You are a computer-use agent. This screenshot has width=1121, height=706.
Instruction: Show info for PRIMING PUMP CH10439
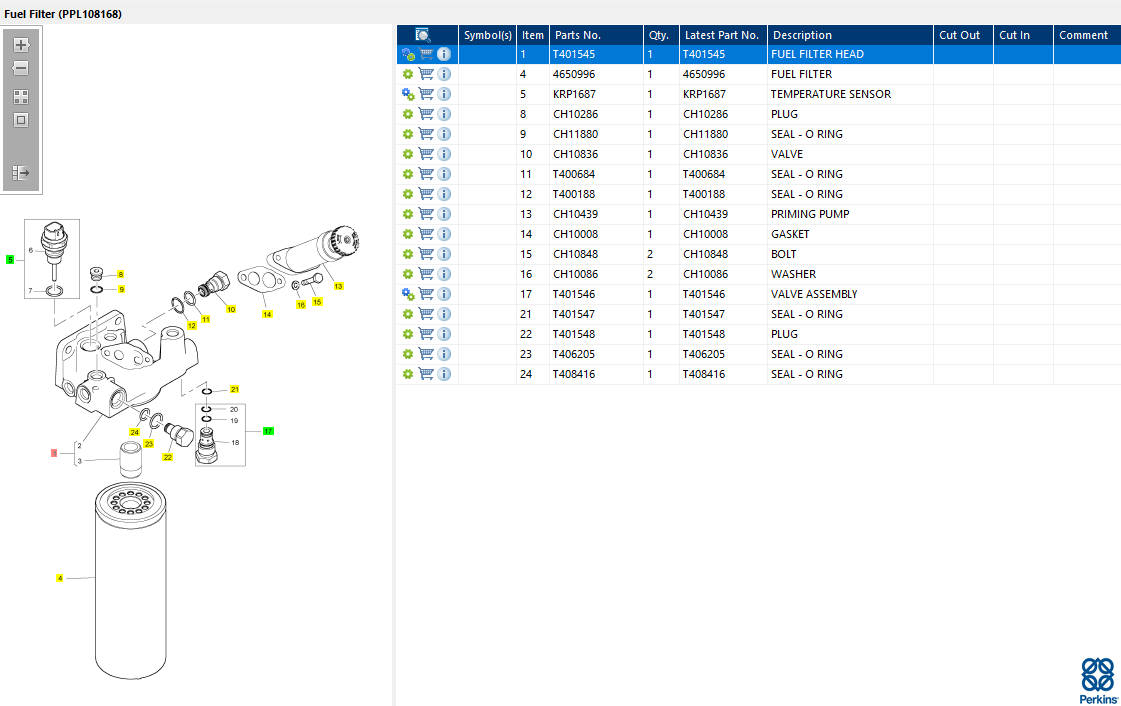[444, 214]
